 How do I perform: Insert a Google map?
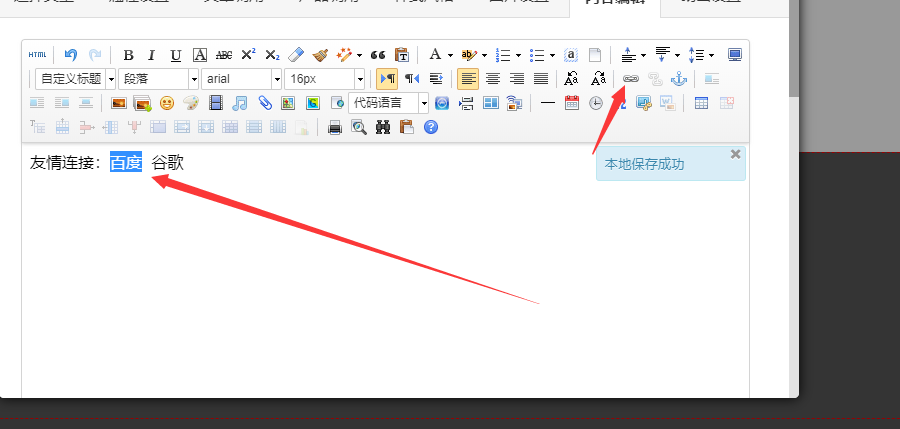tap(312, 103)
